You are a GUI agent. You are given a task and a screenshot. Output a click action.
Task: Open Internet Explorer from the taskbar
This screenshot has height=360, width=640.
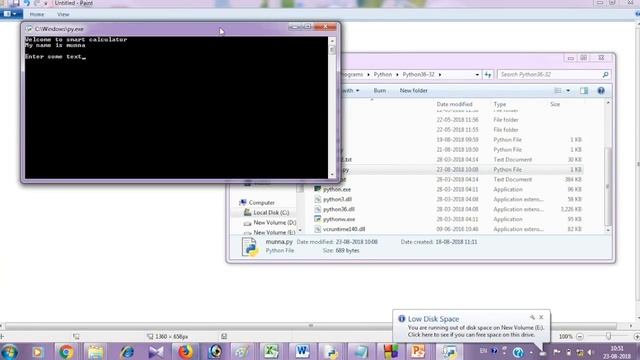click(127, 352)
